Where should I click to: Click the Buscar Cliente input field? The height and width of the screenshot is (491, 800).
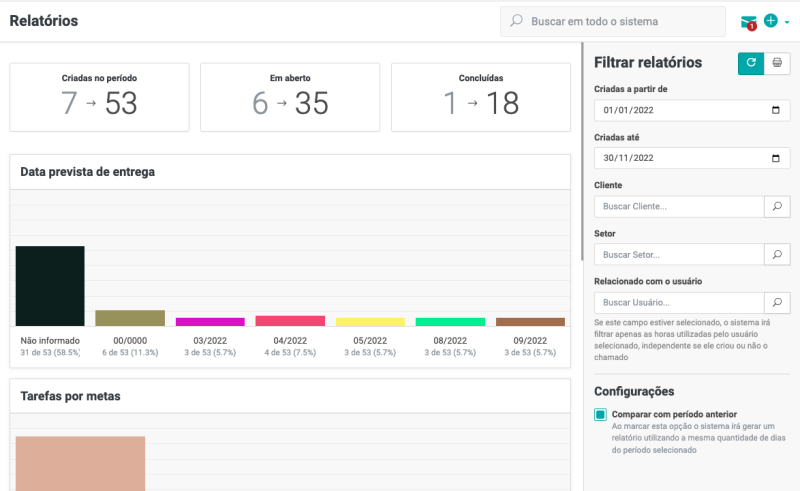point(678,206)
